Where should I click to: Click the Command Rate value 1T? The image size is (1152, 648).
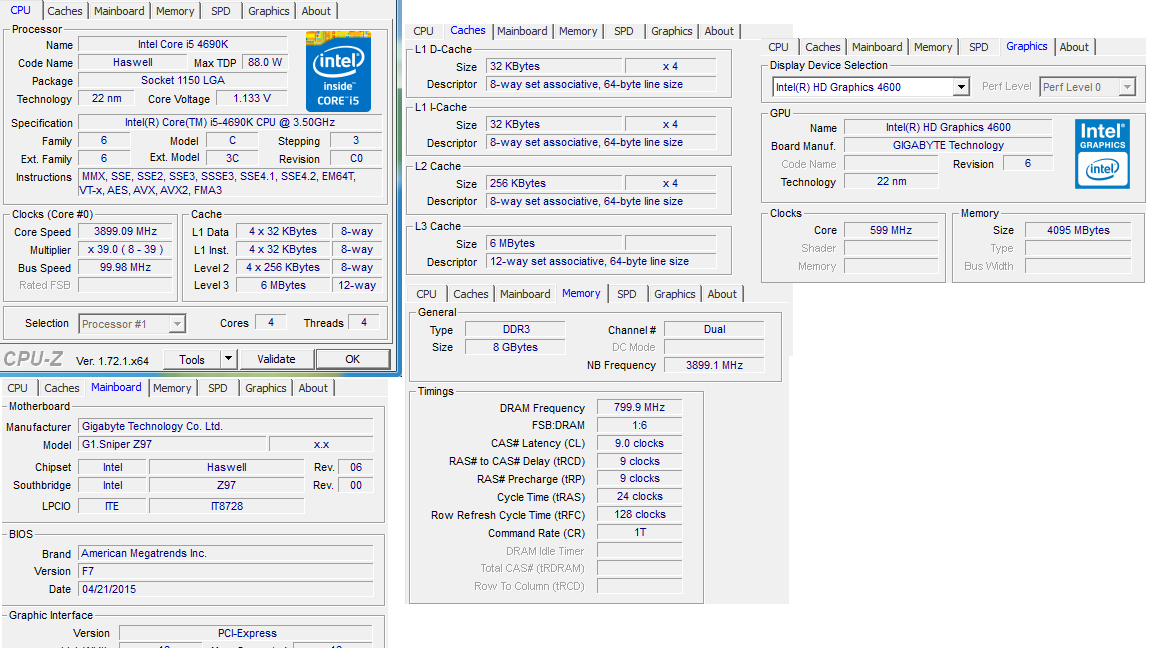(639, 533)
